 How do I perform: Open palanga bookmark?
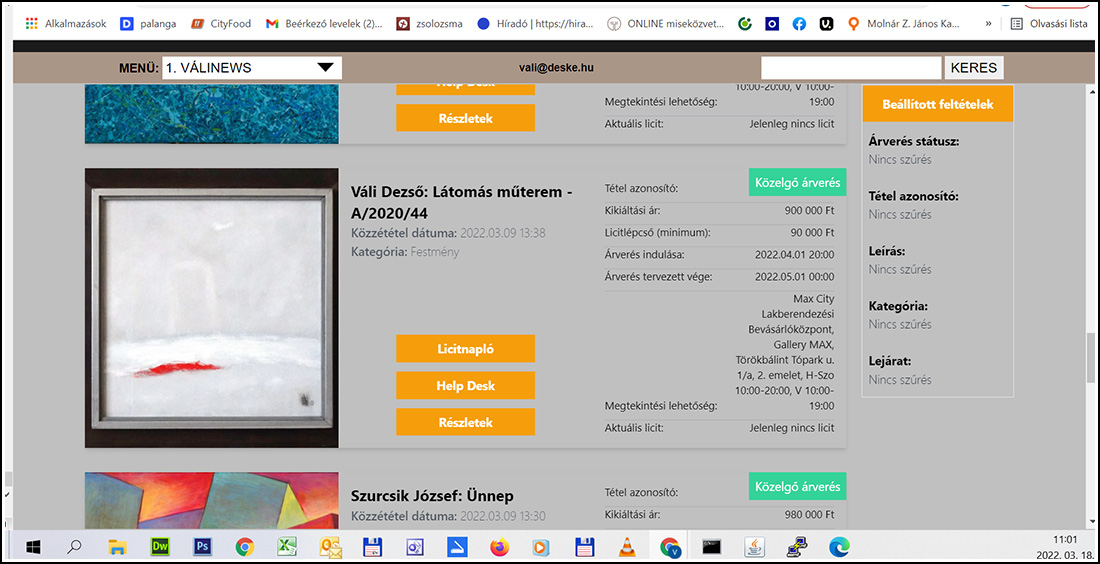(x=148, y=23)
